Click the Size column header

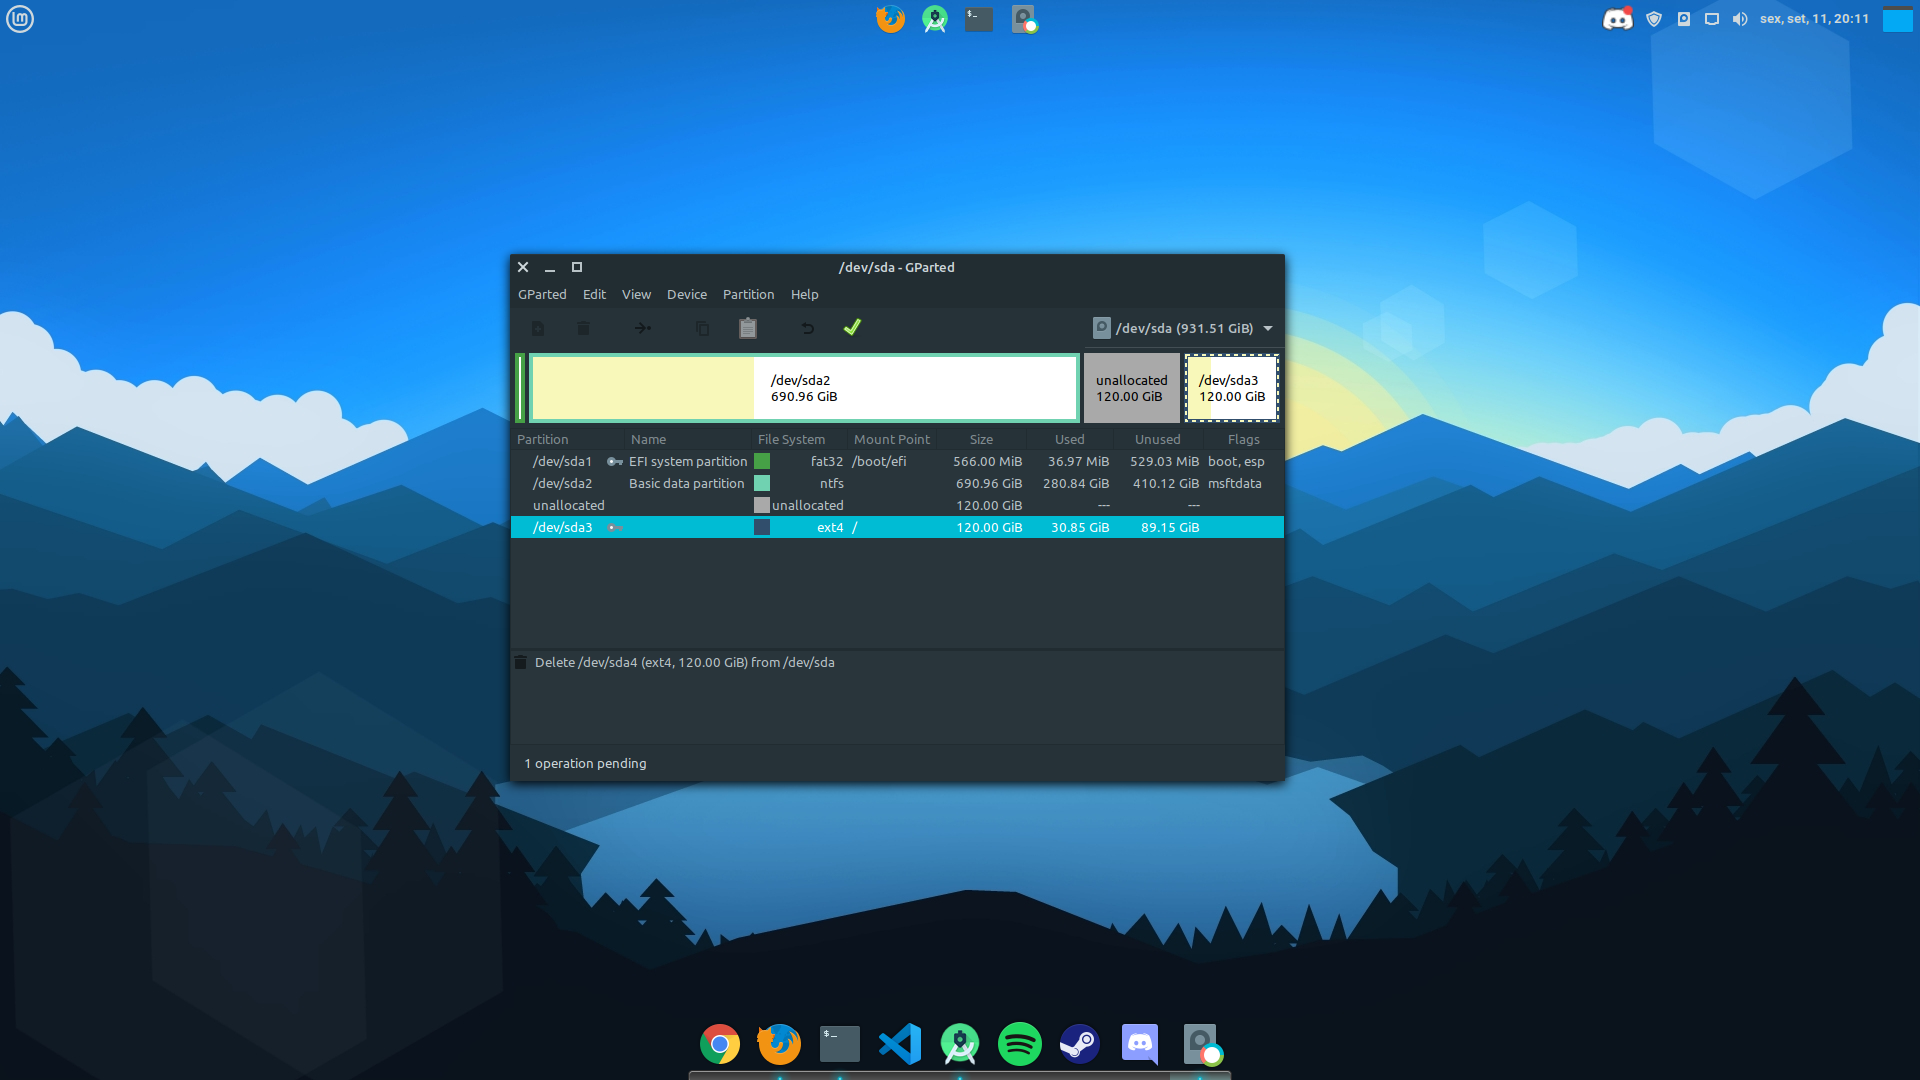981,439
